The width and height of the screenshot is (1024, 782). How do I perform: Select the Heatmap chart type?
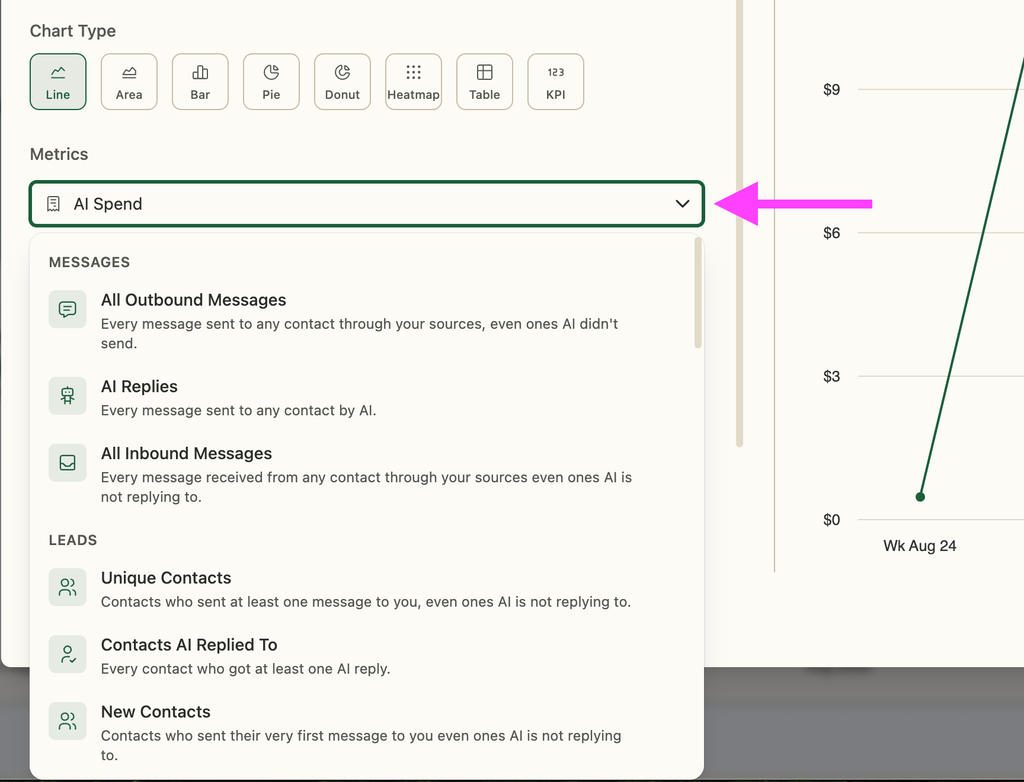click(x=413, y=82)
